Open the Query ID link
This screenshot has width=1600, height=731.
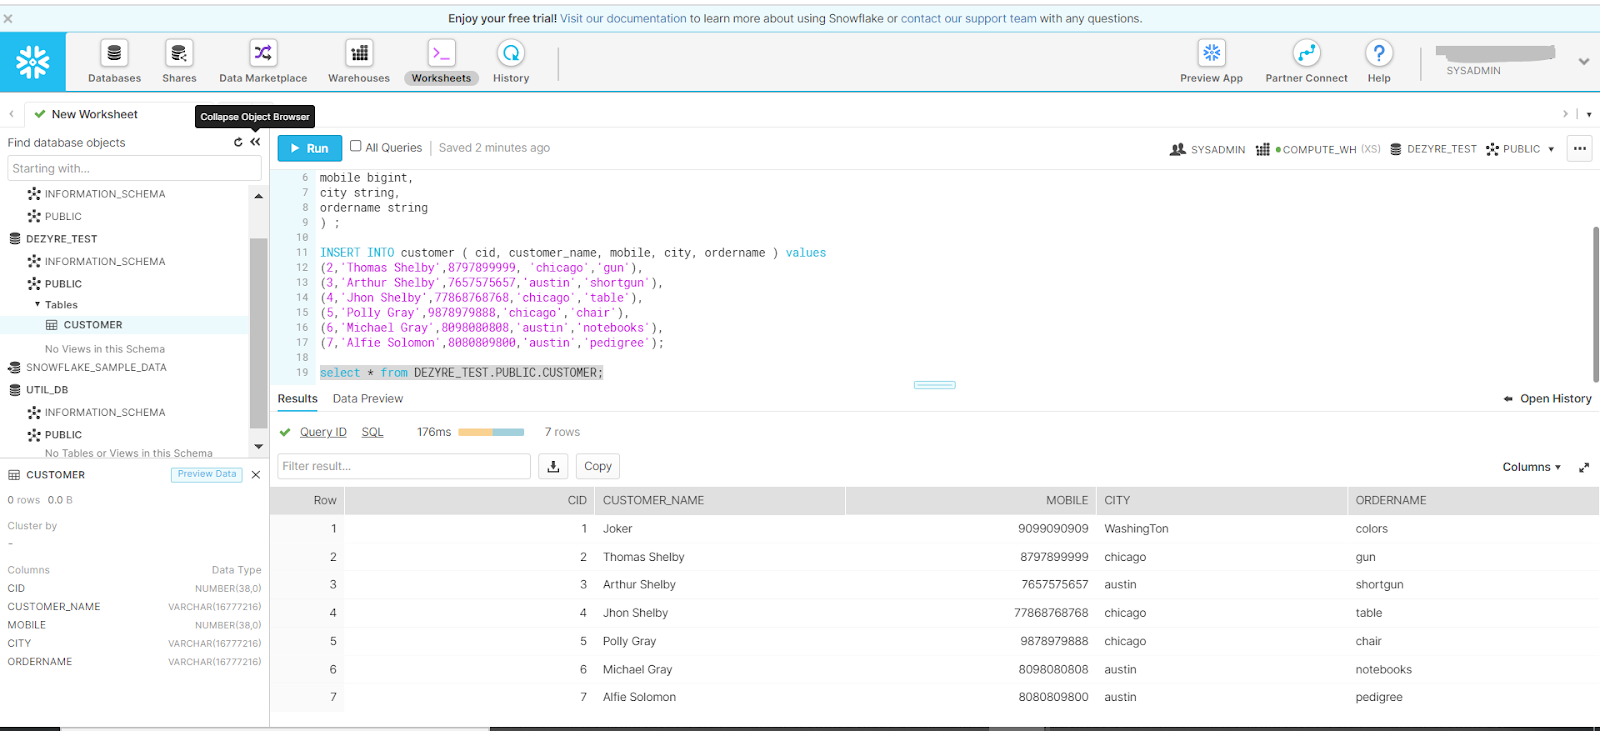pyautogui.click(x=323, y=432)
